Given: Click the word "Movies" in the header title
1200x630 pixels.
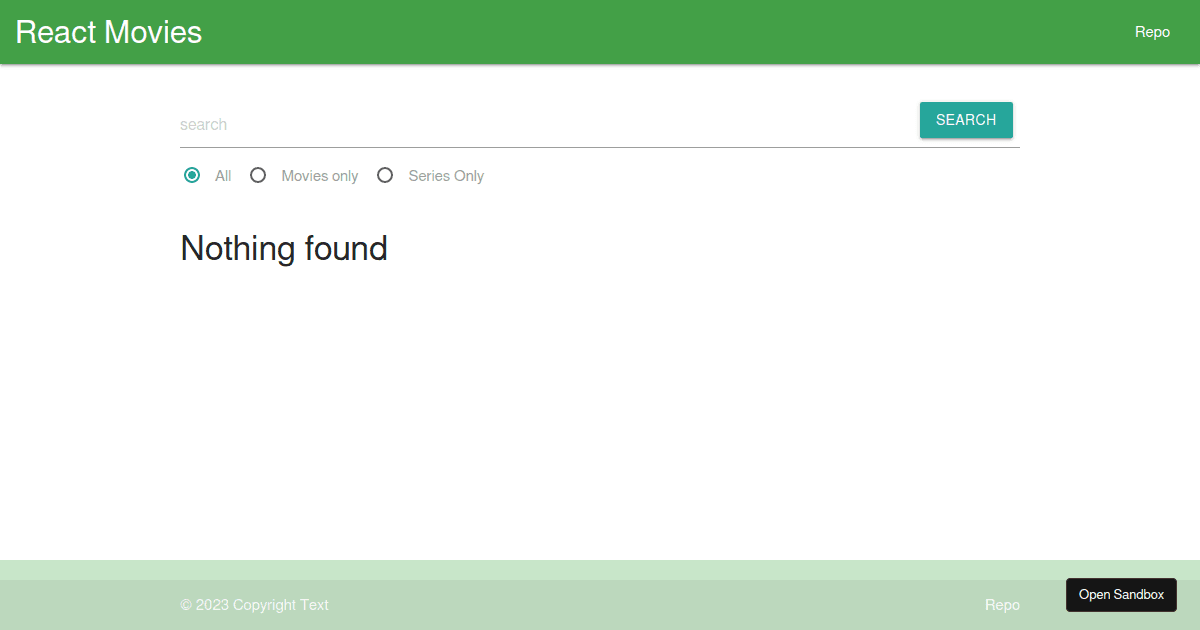Looking at the screenshot, I should pyautogui.click(x=153, y=32).
